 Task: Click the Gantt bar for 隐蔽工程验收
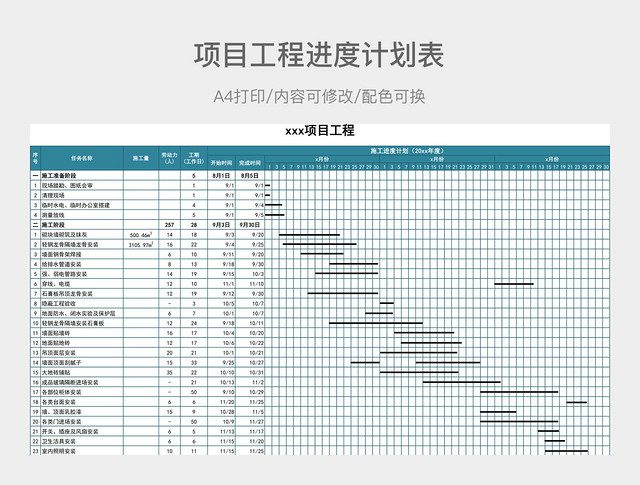(387, 303)
